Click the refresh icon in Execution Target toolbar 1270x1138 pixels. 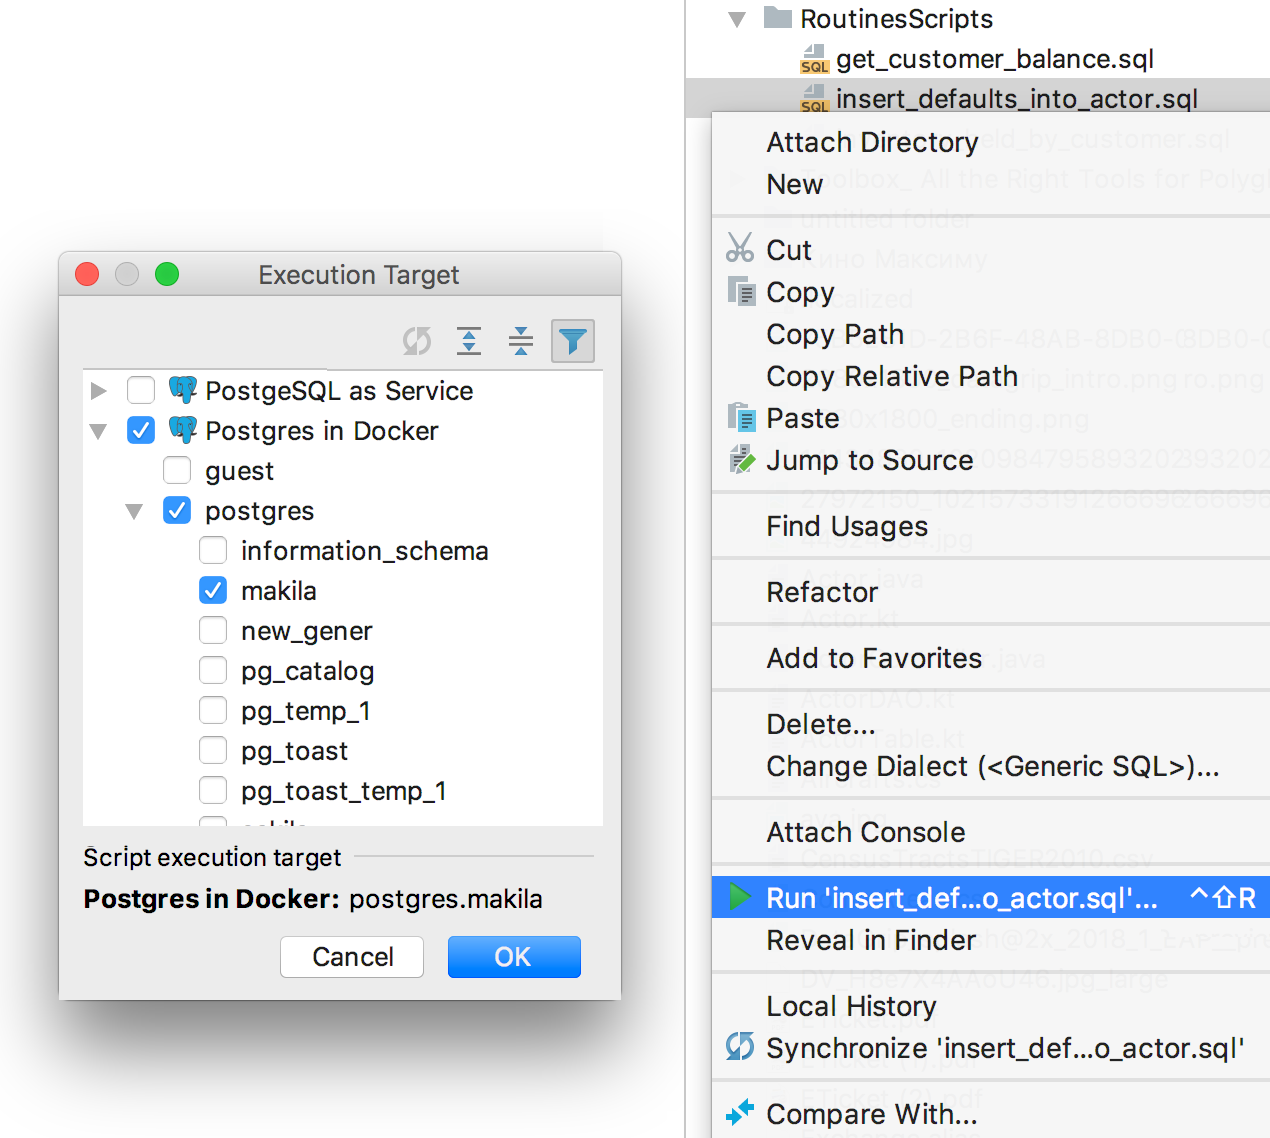tap(417, 342)
